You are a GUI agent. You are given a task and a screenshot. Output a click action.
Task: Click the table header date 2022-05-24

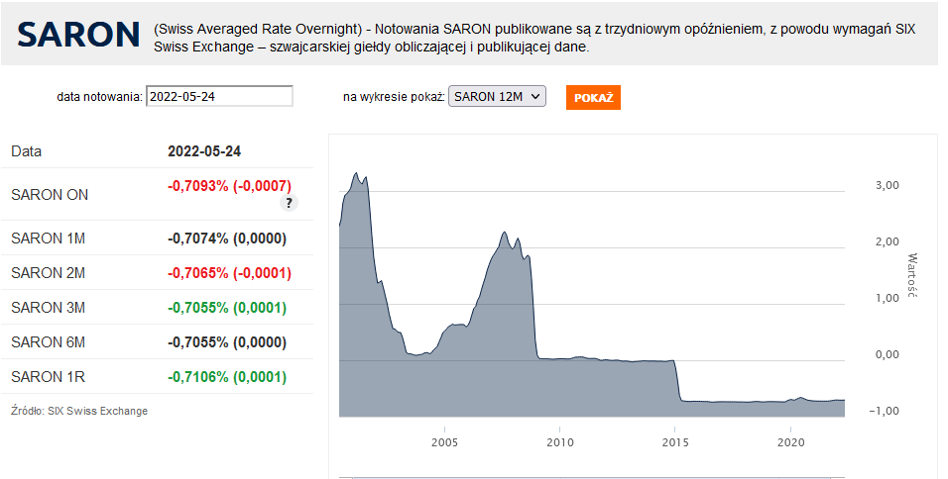coord(204,151)
